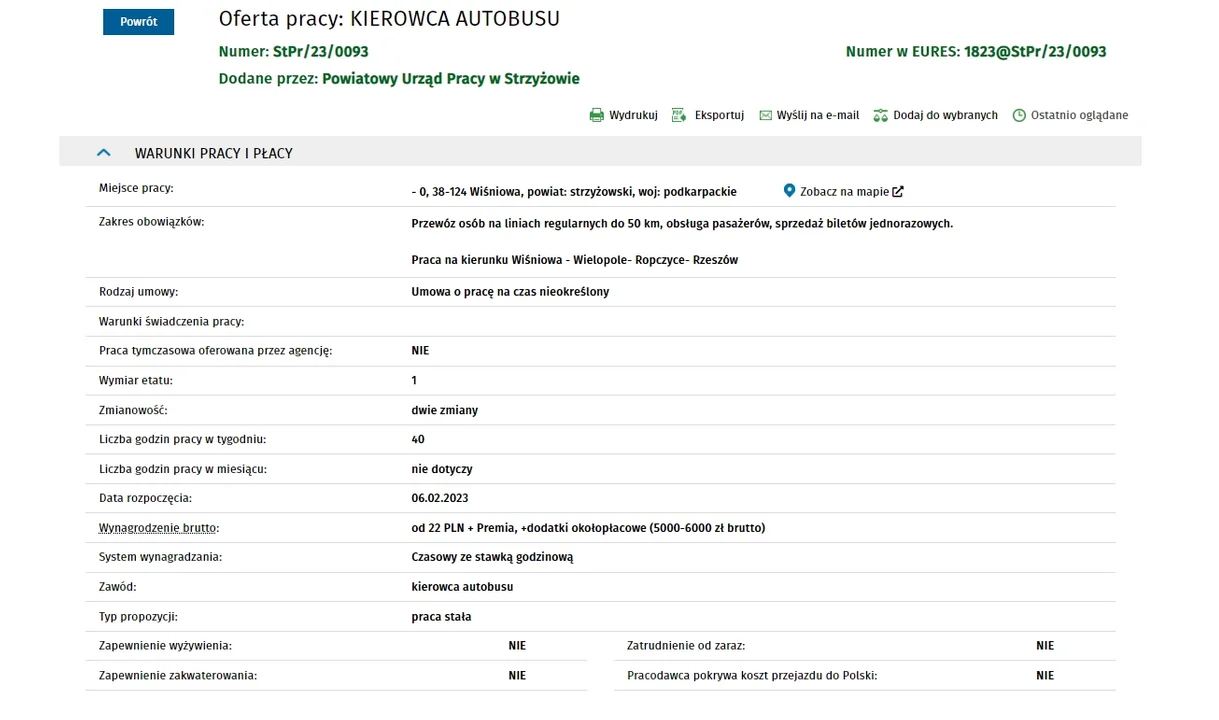The height and width of the screenshot is (720, 1219).
Task: Click the Rodzaj umowy label
Action: 138,292
